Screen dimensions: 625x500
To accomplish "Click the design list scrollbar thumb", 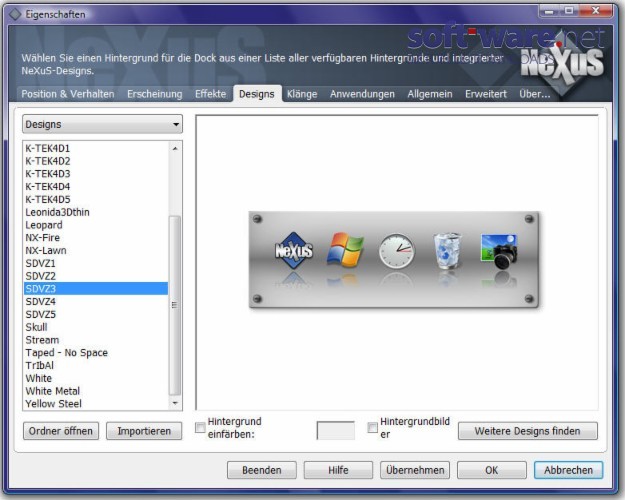I will click(x=175, y=305).
